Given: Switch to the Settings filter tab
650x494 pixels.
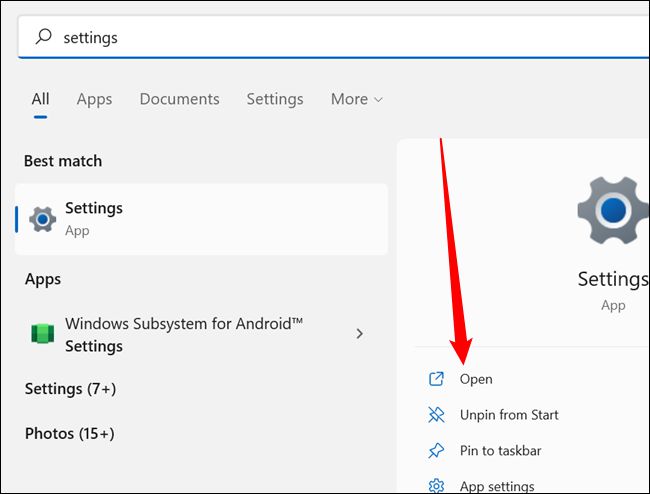Looking at the screenshot, I should [275, 99].
